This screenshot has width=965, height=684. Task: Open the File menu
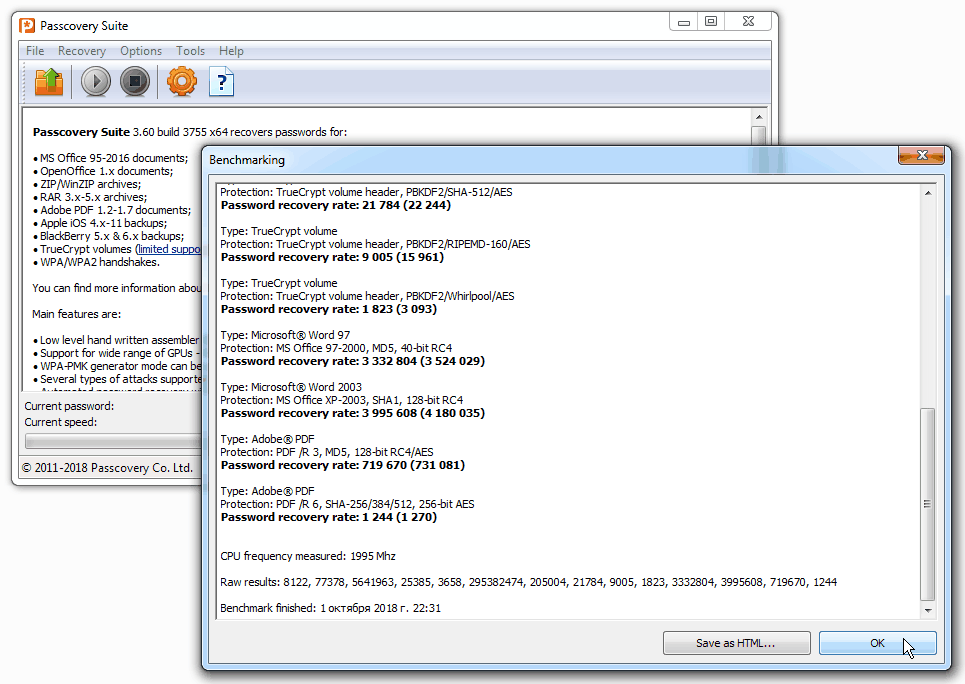click(35, 51)
